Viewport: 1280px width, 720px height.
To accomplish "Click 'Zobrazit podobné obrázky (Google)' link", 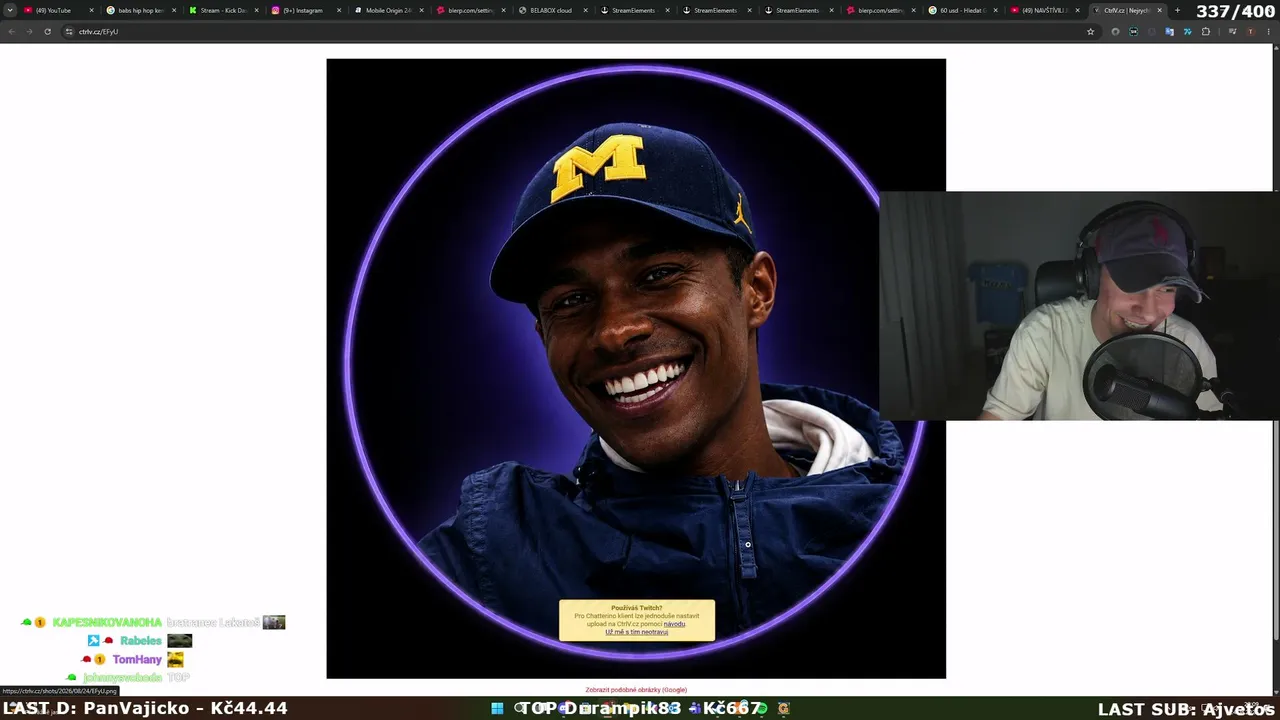I will [636, 690].
